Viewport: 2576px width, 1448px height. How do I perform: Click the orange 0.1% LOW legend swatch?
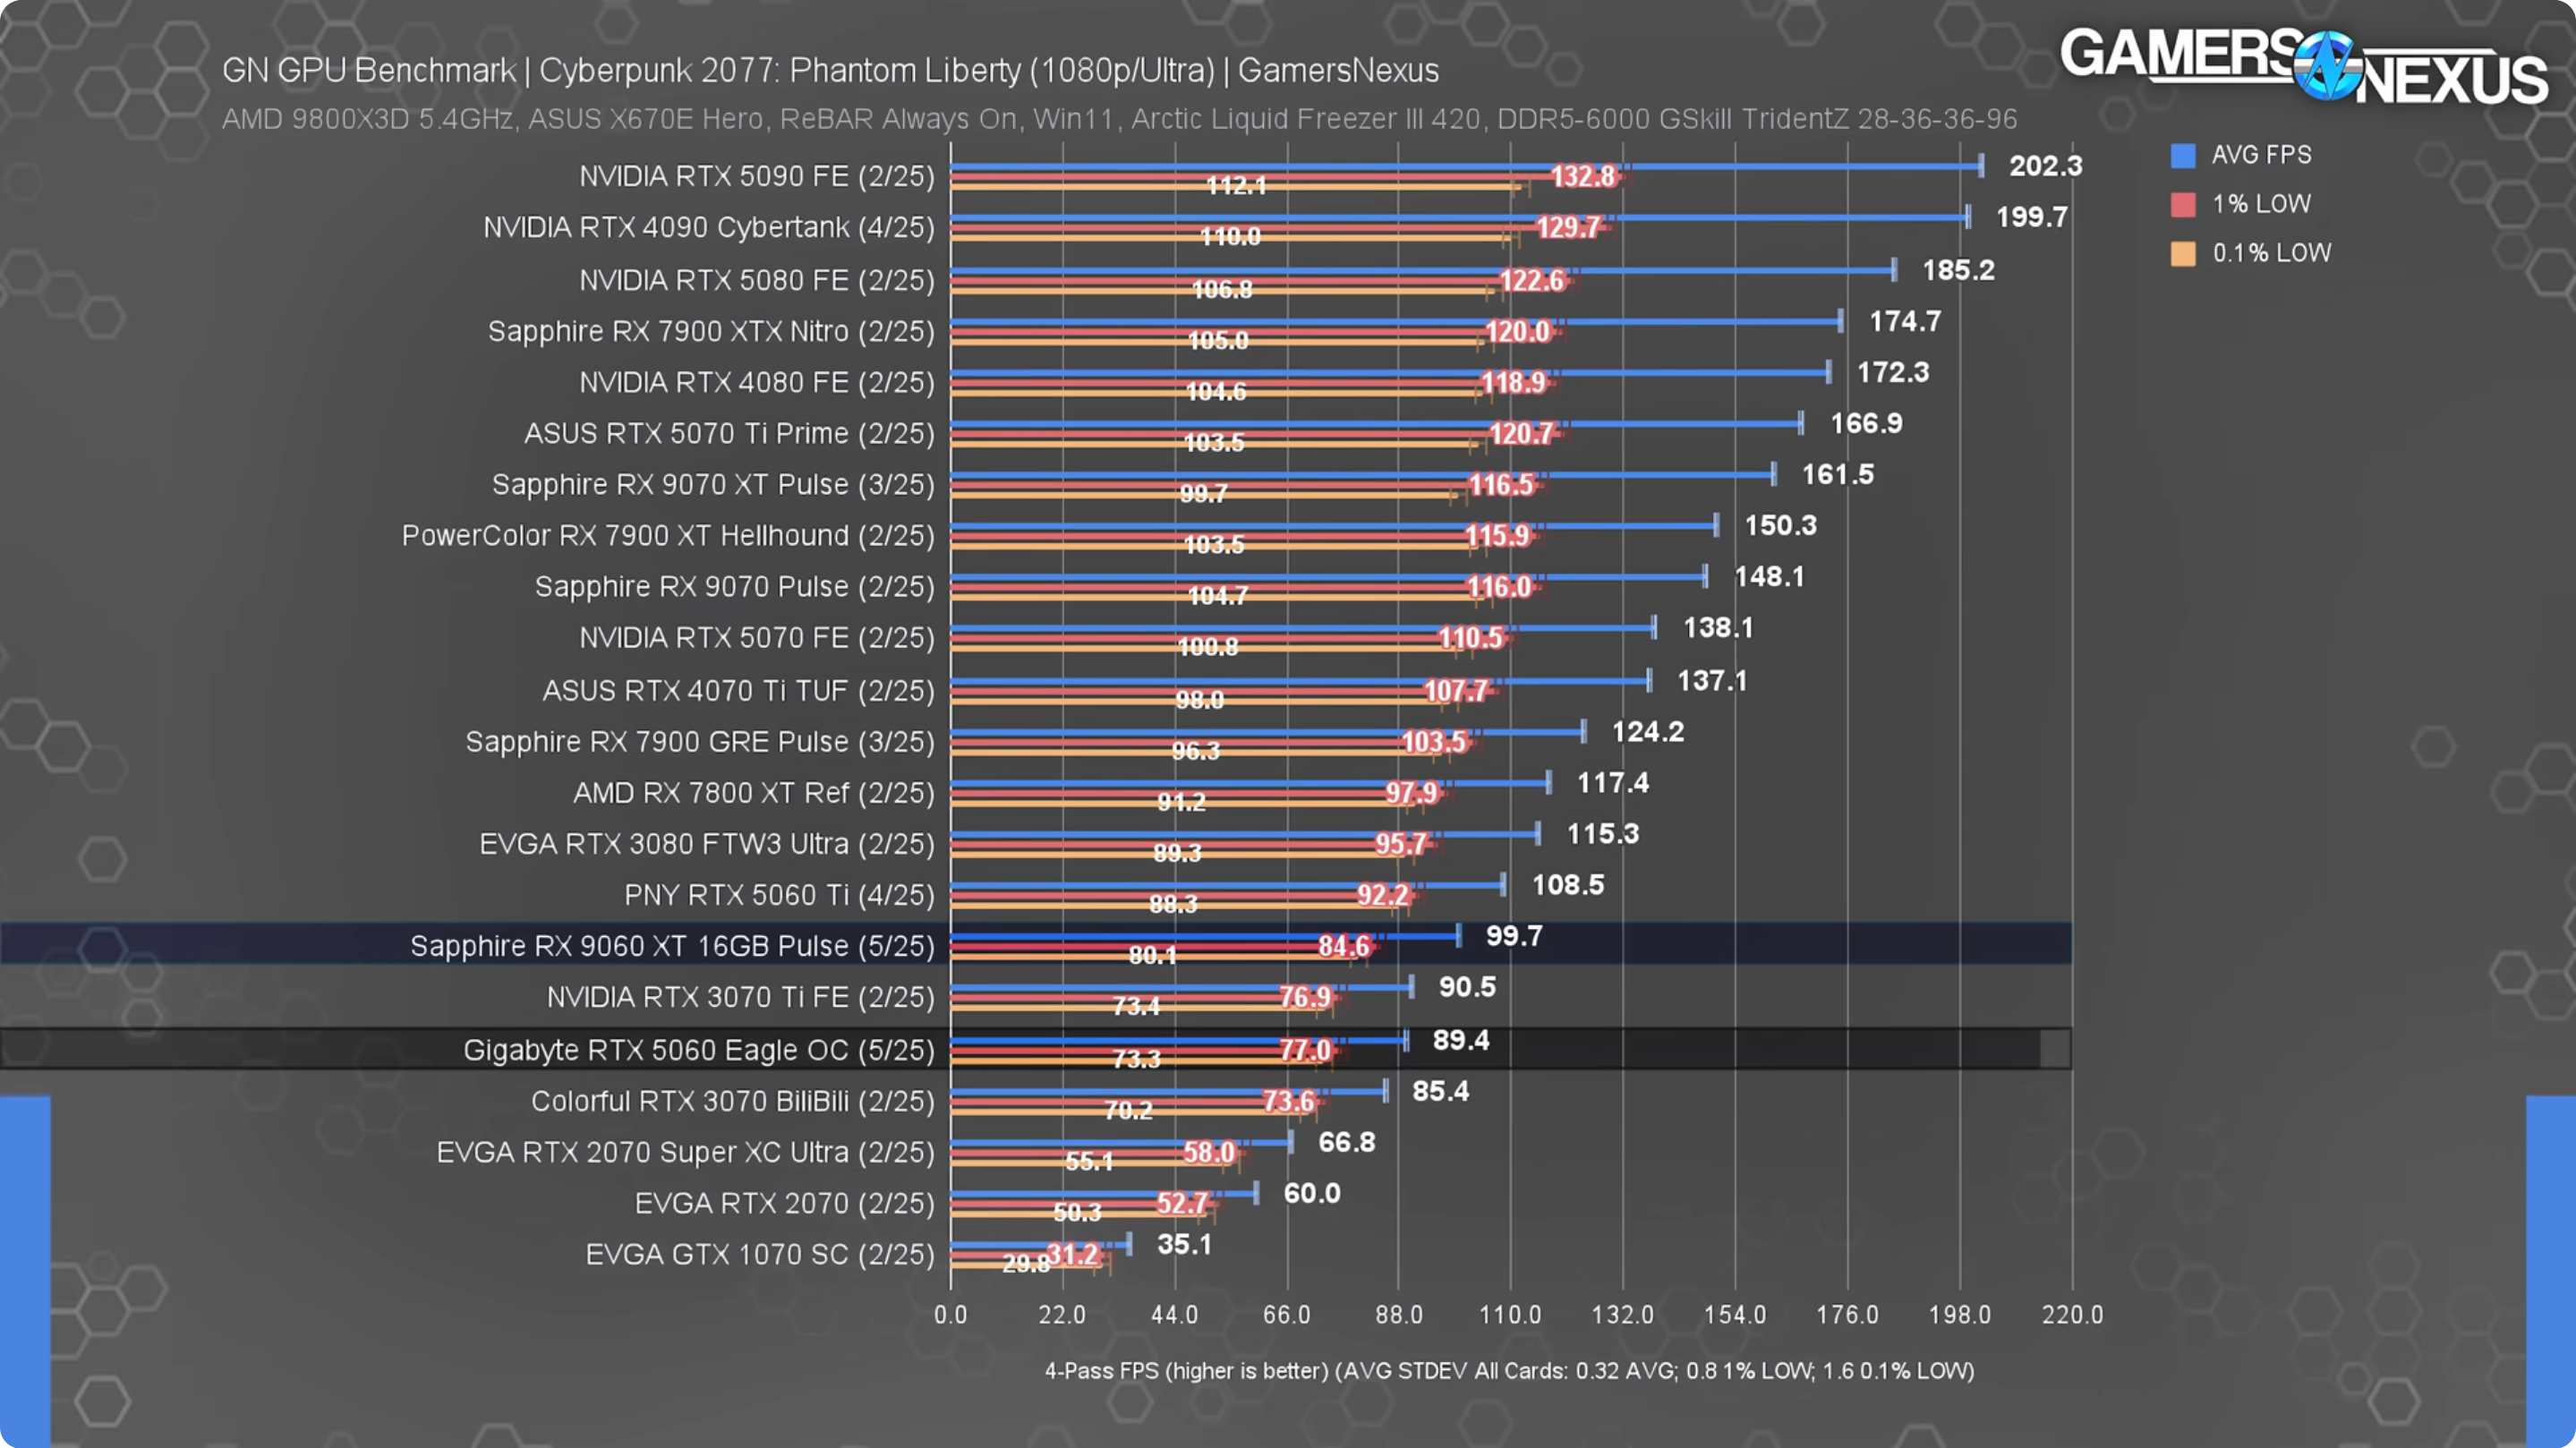pyautogui.click(x=2183, y=253)
